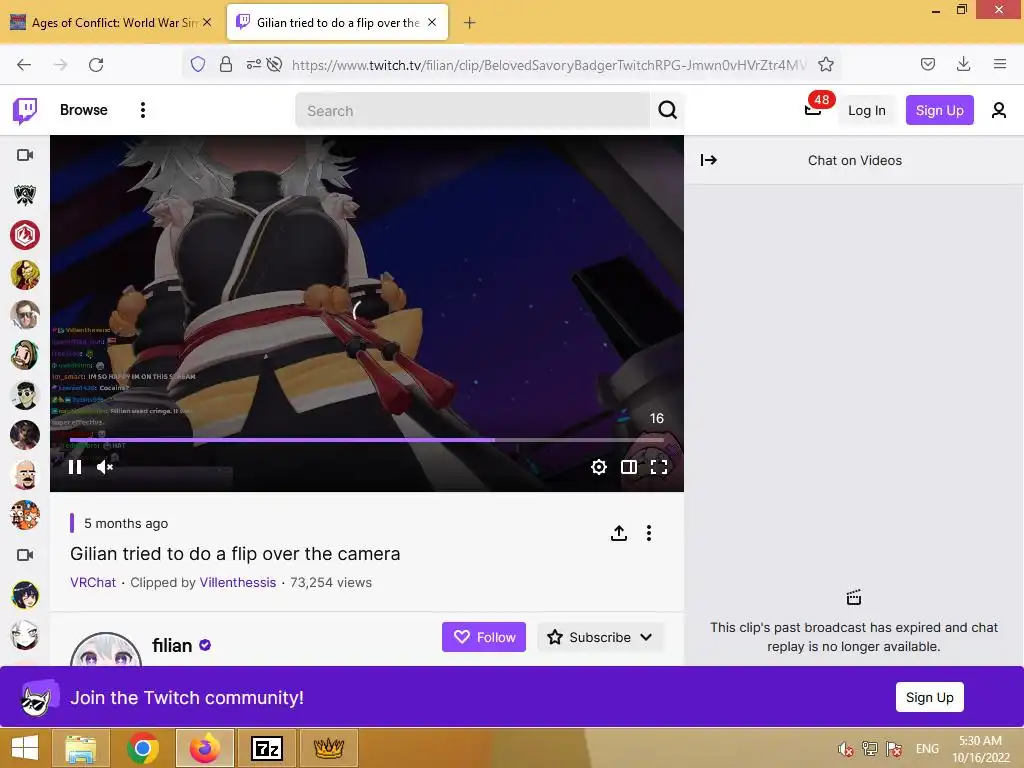
Task: Click the Twitch logo home icon
Action: point(25,110)
